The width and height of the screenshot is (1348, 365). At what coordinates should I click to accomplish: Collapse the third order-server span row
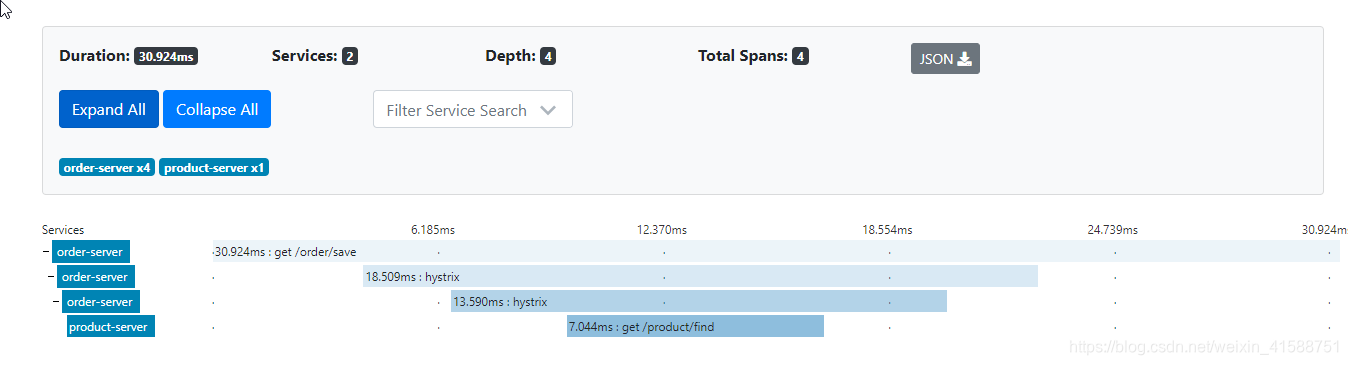[x=56, y=302]
